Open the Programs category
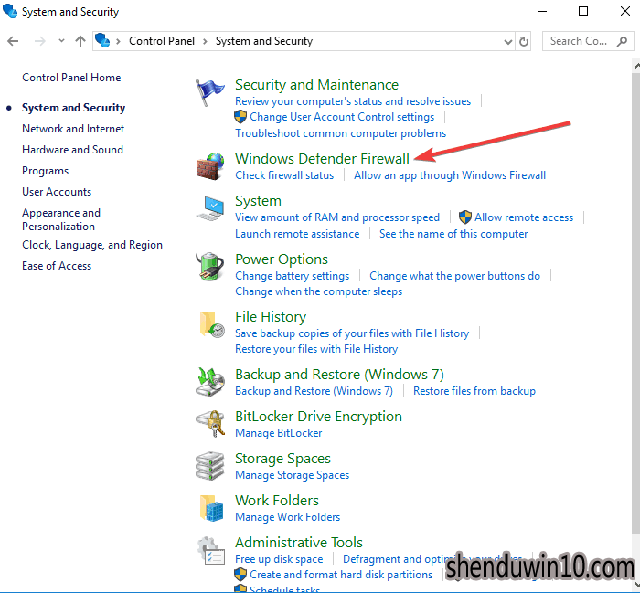 (45, 171)
